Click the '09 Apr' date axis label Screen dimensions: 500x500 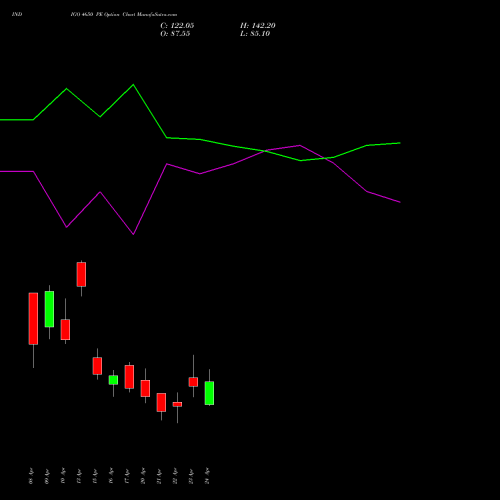[47, 476]
